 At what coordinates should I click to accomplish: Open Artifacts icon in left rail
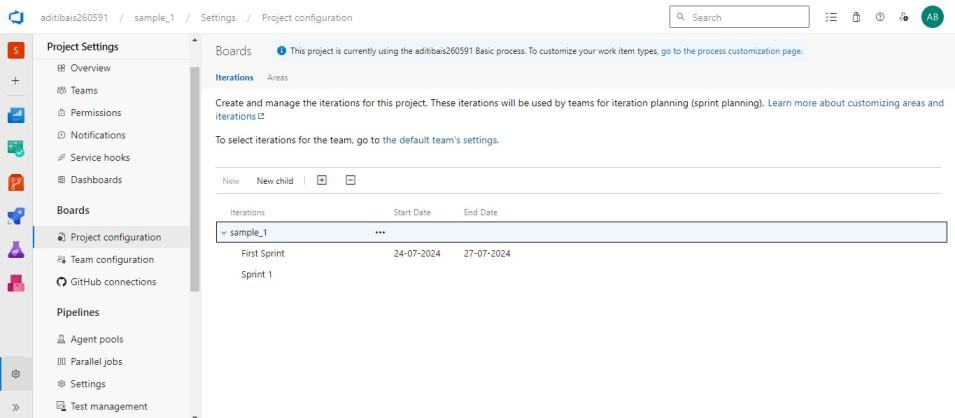[15, 283]
